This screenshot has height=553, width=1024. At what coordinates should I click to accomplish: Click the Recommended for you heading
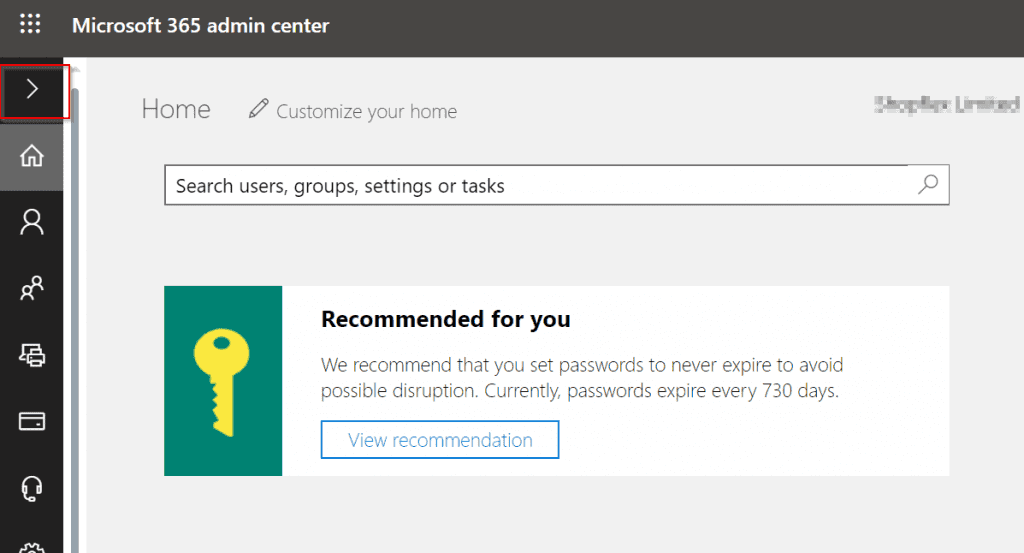(x=446, y=319)
